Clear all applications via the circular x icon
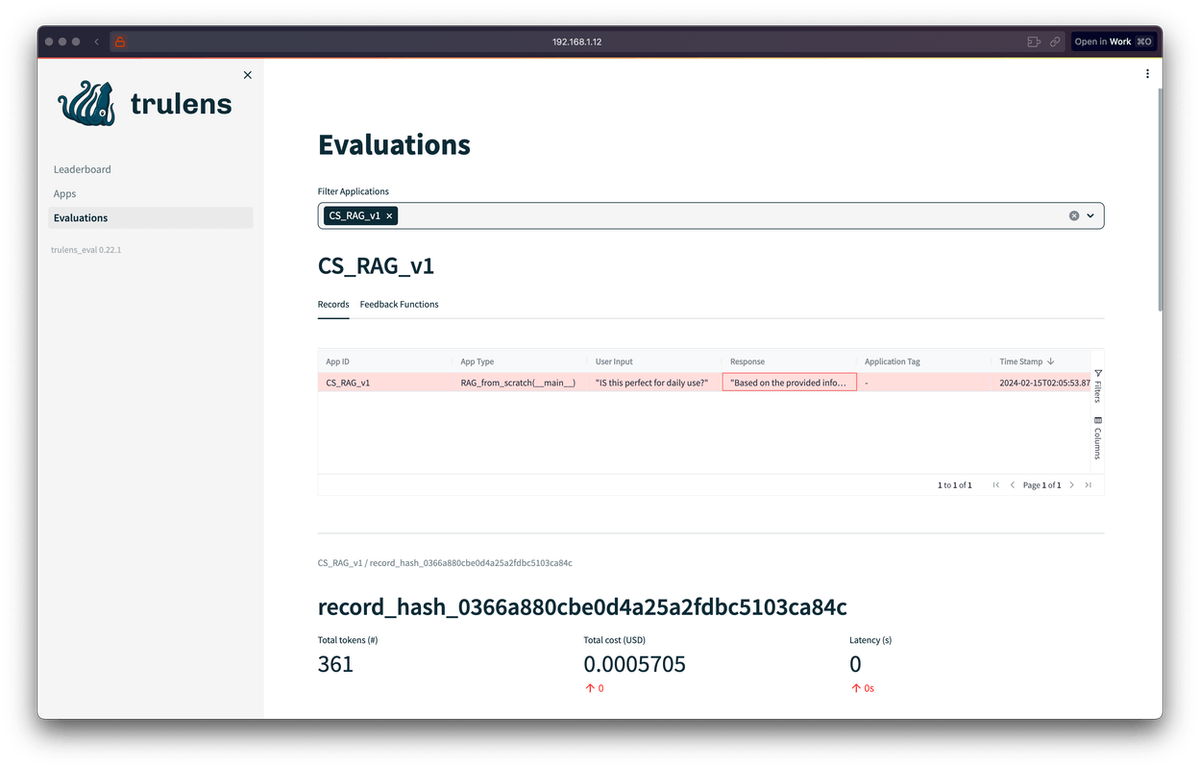 pyautogui.click(x=1074, y=215)
